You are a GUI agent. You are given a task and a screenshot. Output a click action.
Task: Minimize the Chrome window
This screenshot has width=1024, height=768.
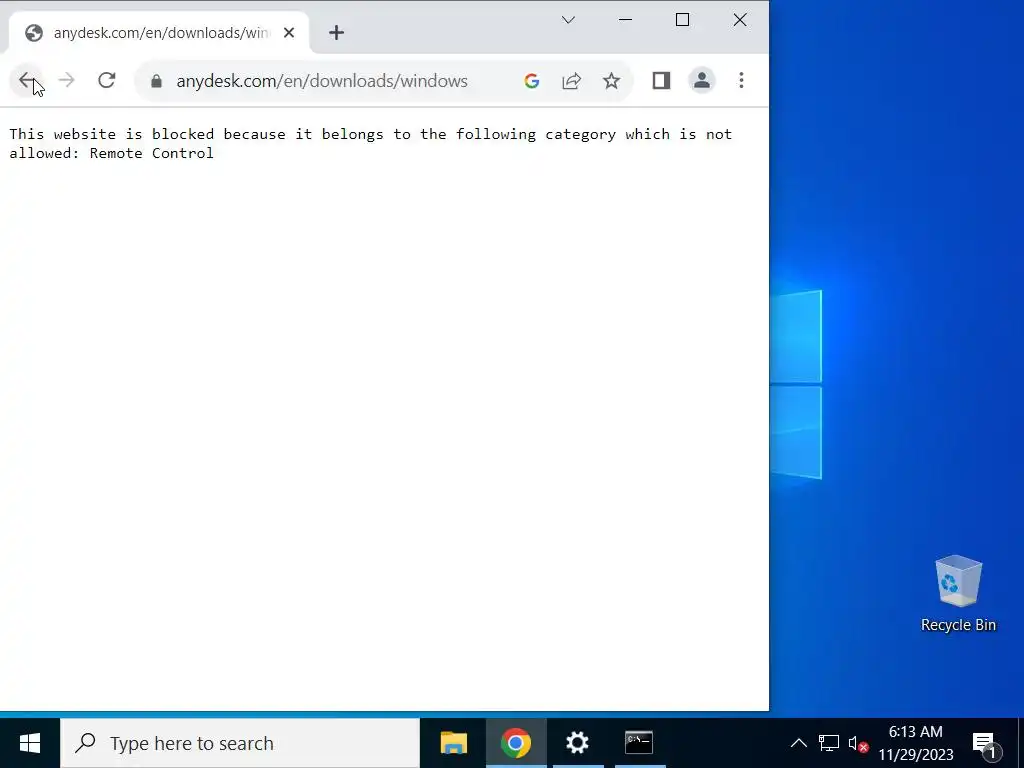click(625, 20)
